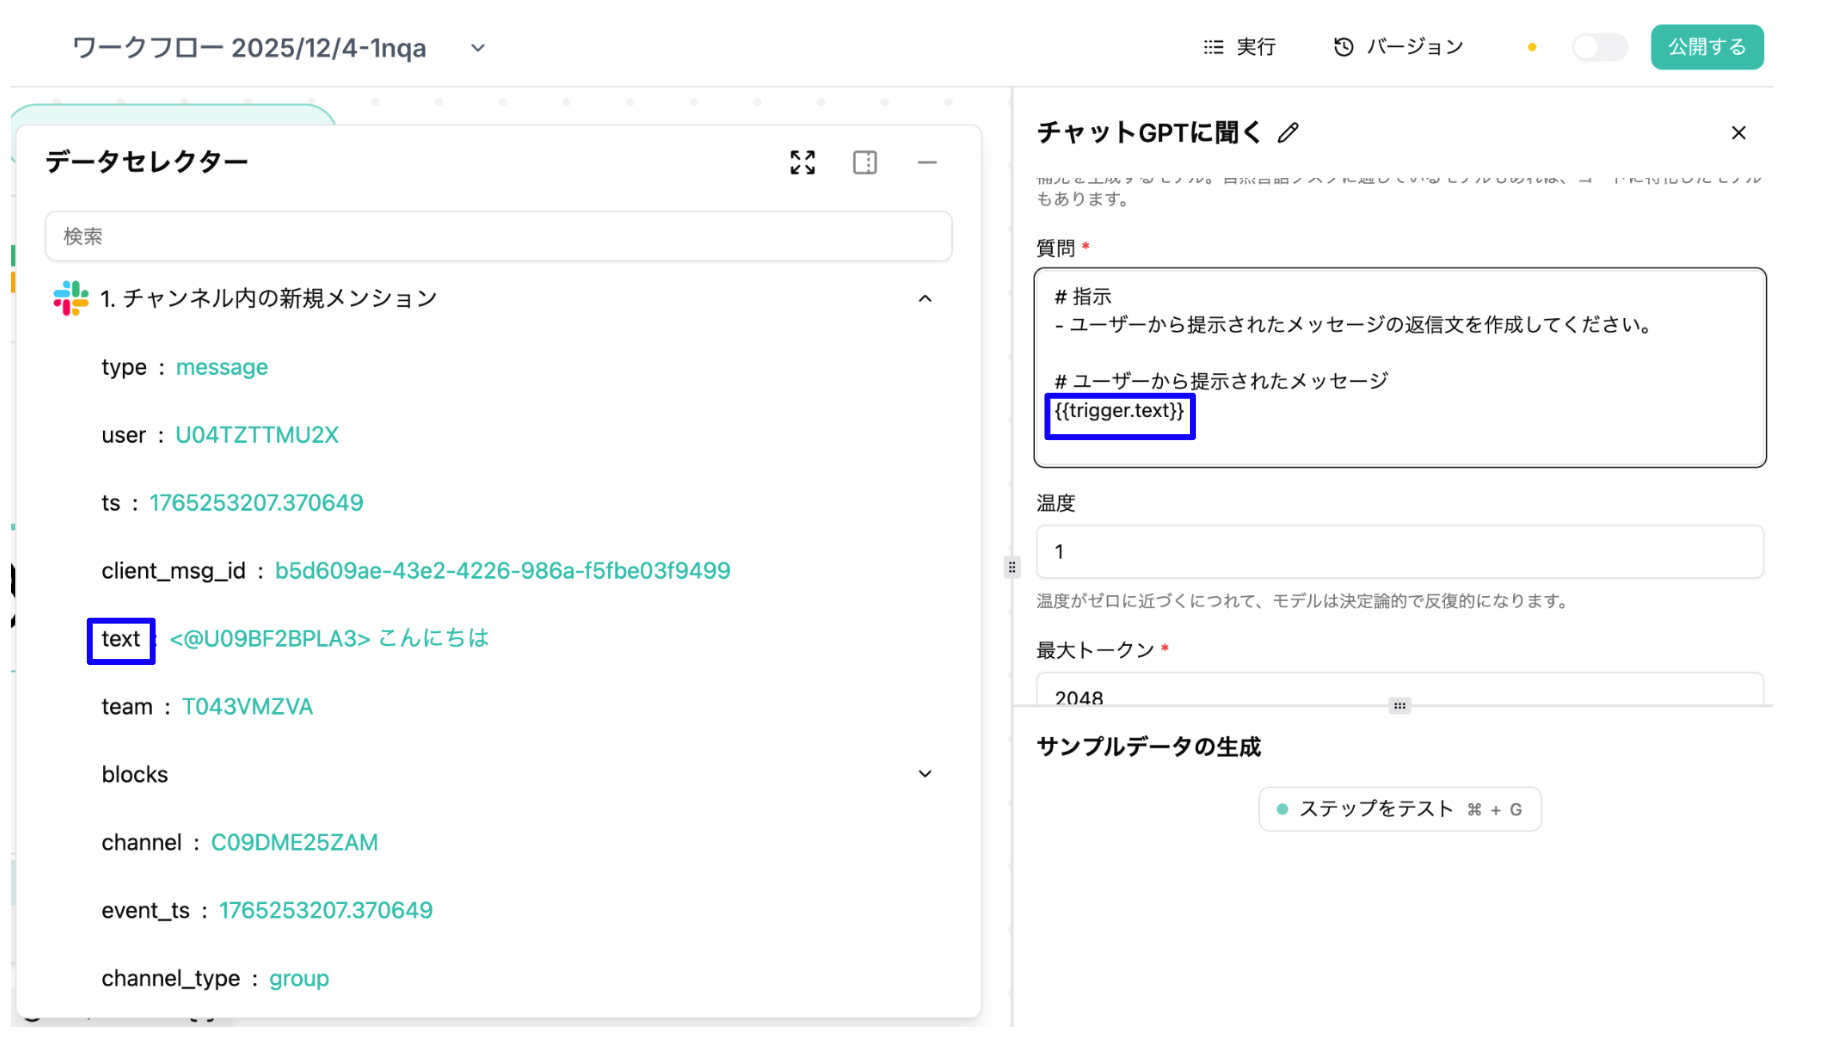
Task: Click the clock icon next to バージョン
Action: (x=1341, y=46)
